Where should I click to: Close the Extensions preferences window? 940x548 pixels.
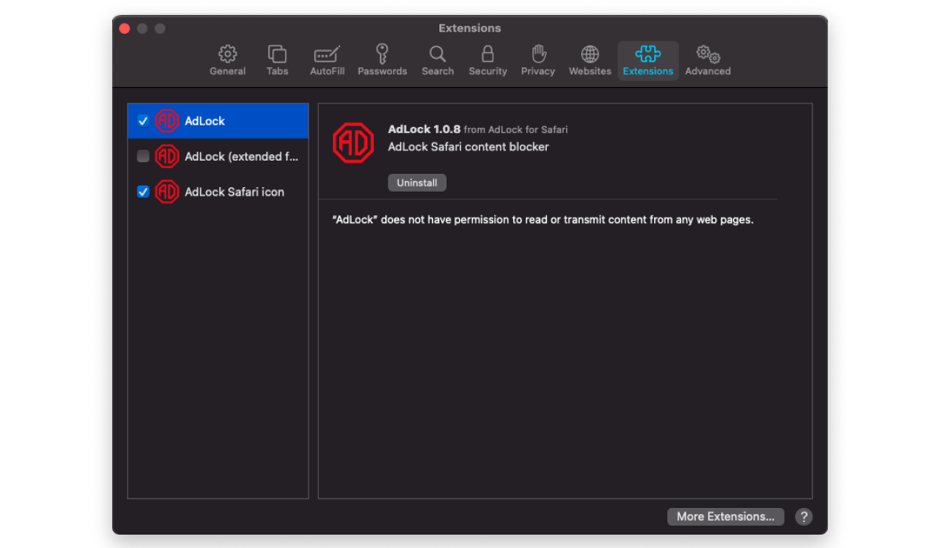coord(125,28)
